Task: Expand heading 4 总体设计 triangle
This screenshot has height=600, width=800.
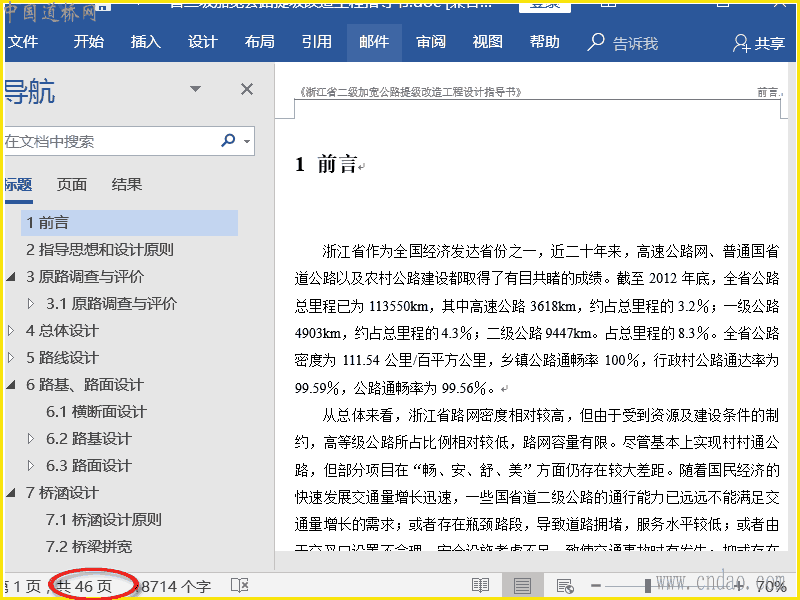Action: pos(11,331)
